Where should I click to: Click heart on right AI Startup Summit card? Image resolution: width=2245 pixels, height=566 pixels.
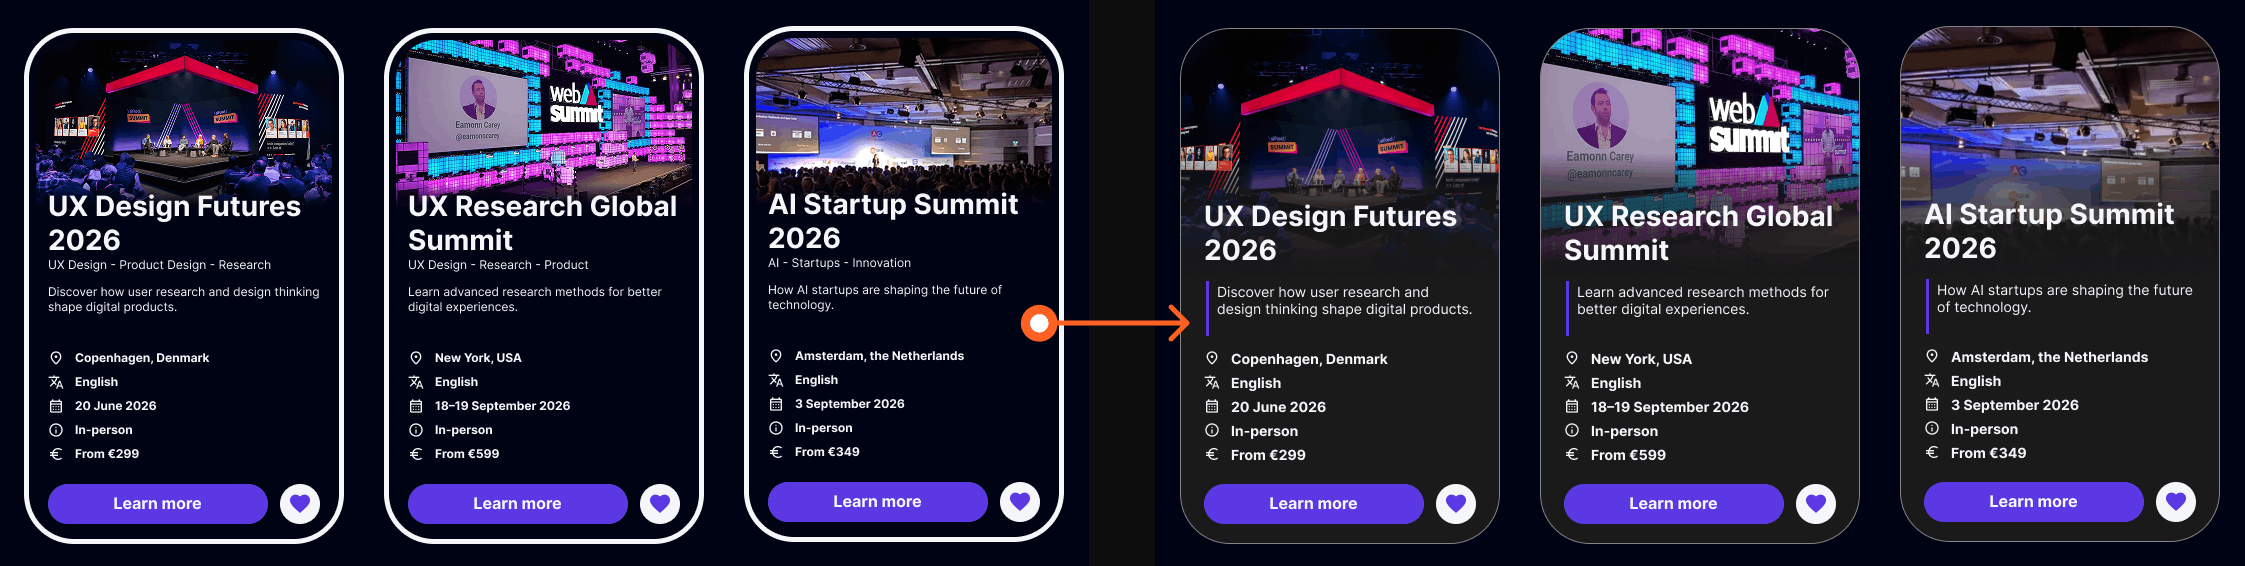coord(2176,502)
